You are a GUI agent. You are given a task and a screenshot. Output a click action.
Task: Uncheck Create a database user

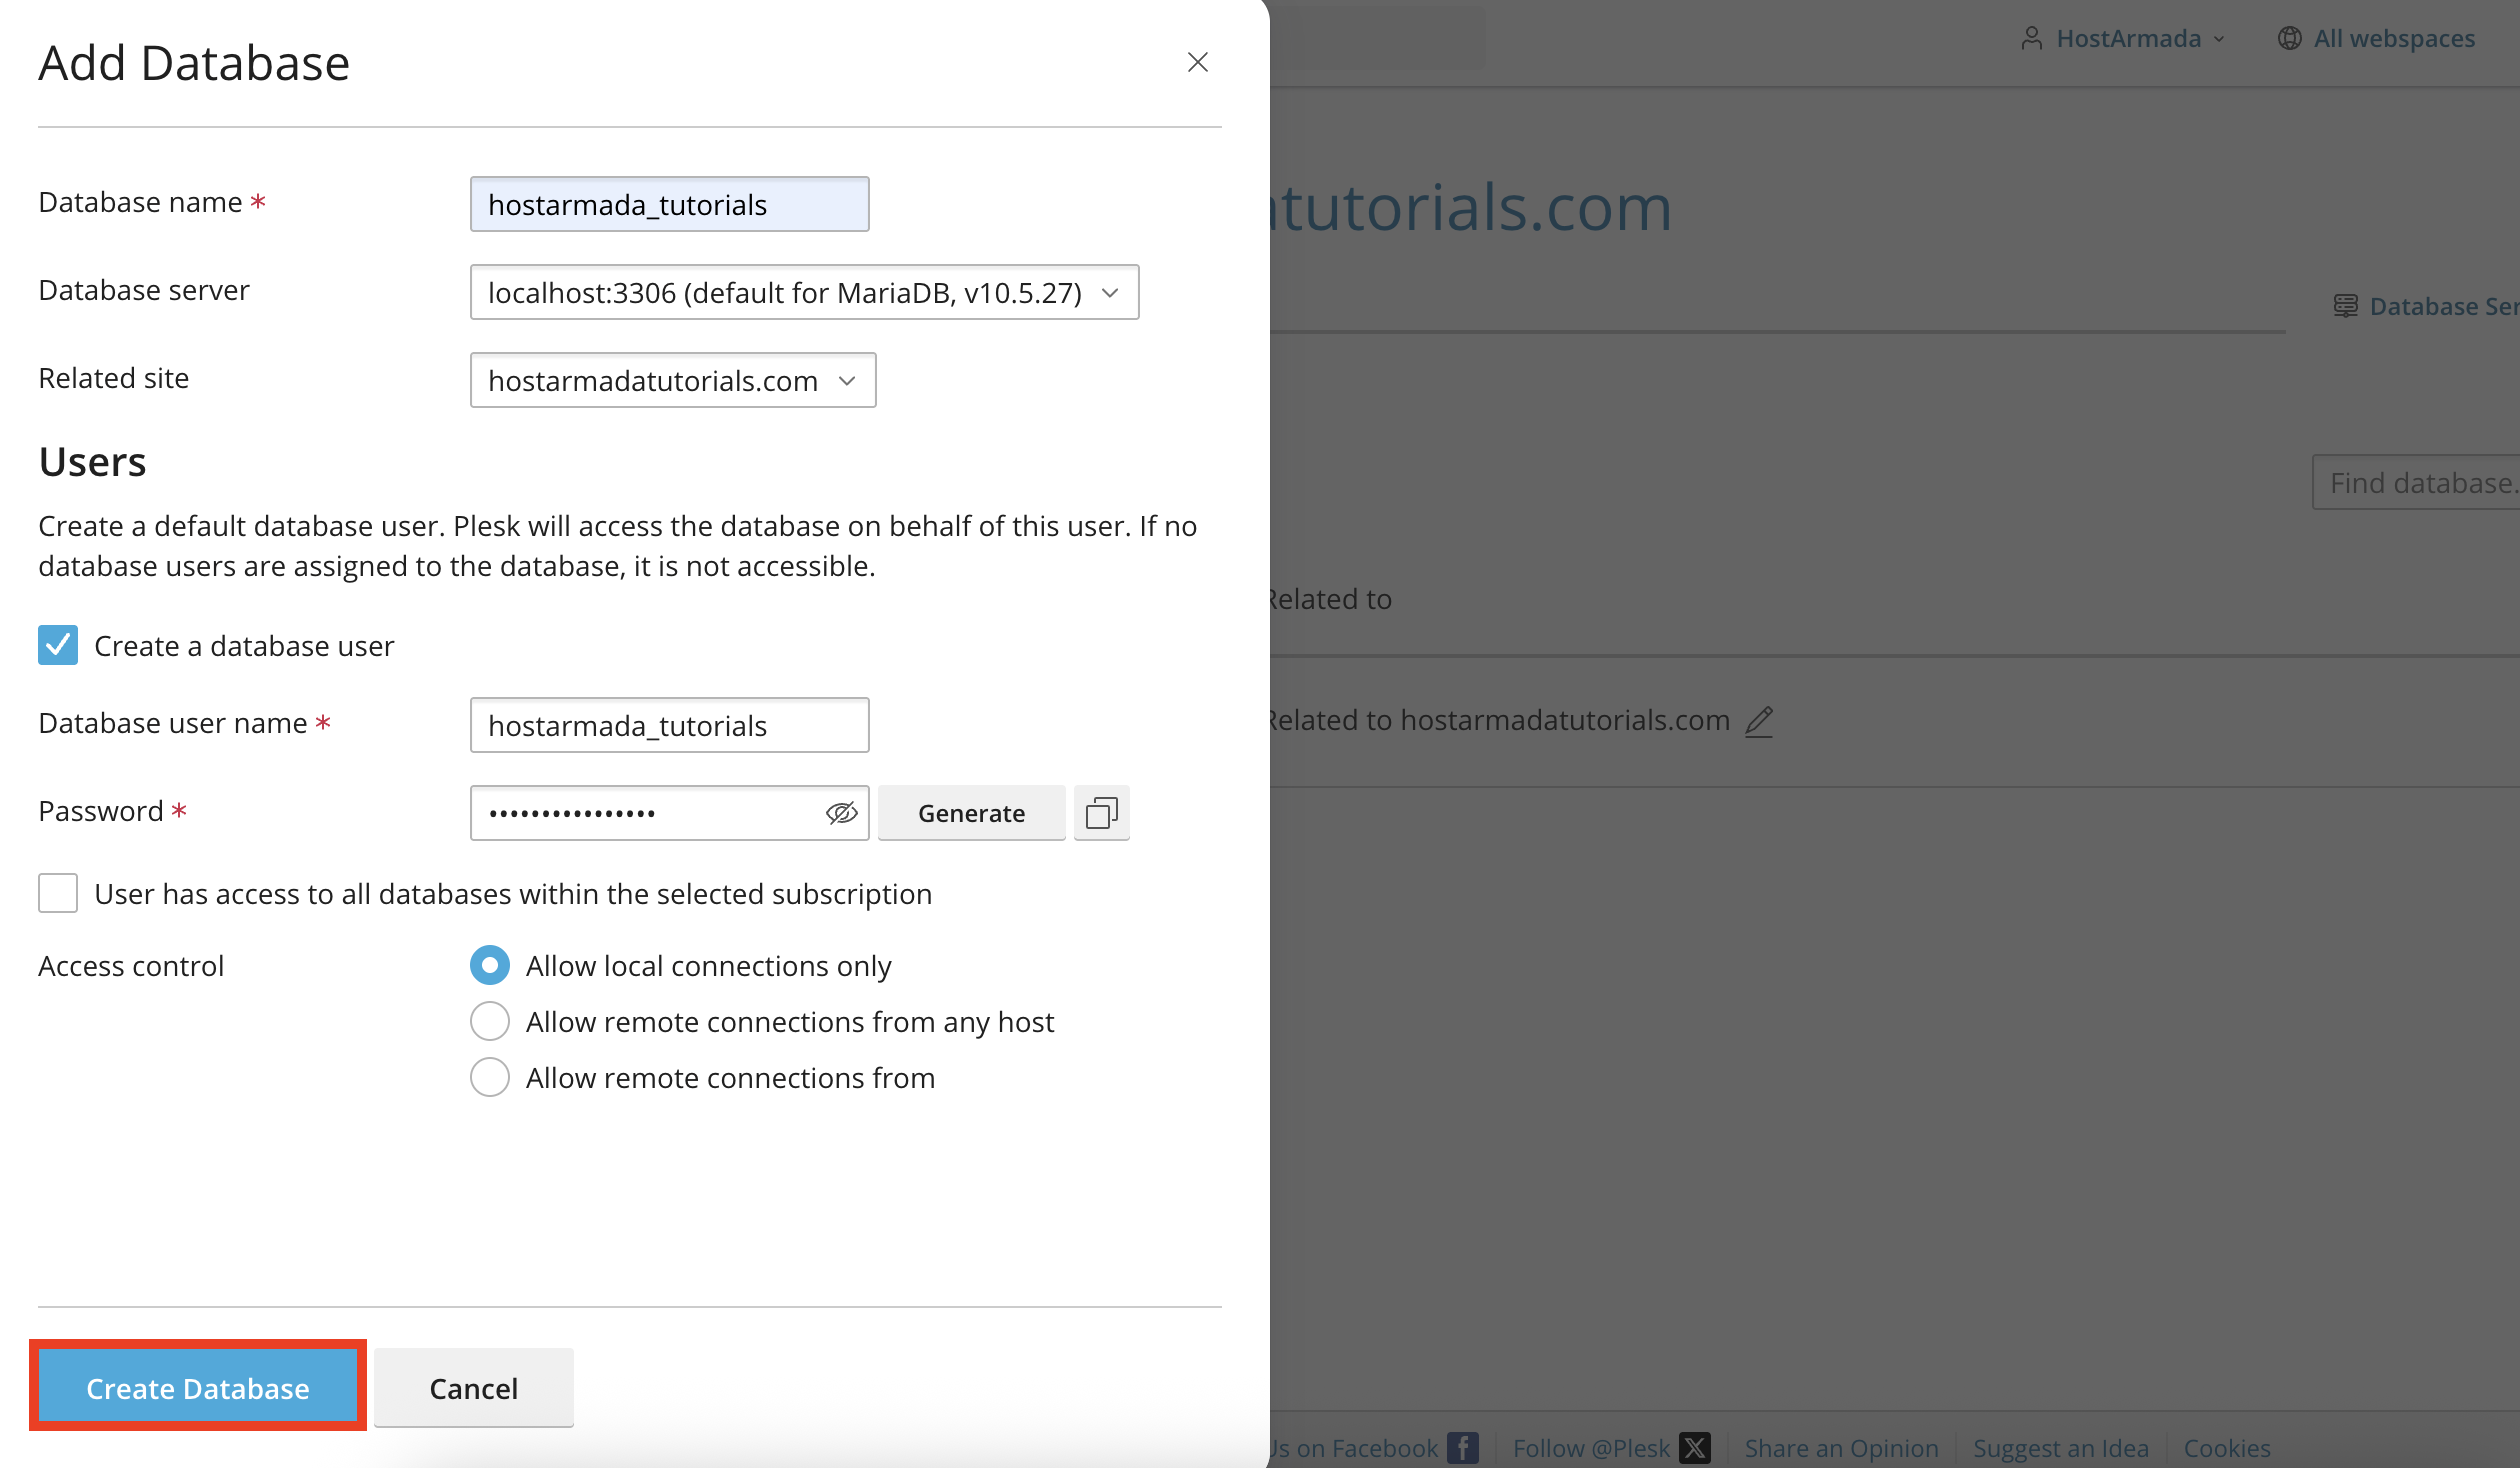[x=57, y=645]
